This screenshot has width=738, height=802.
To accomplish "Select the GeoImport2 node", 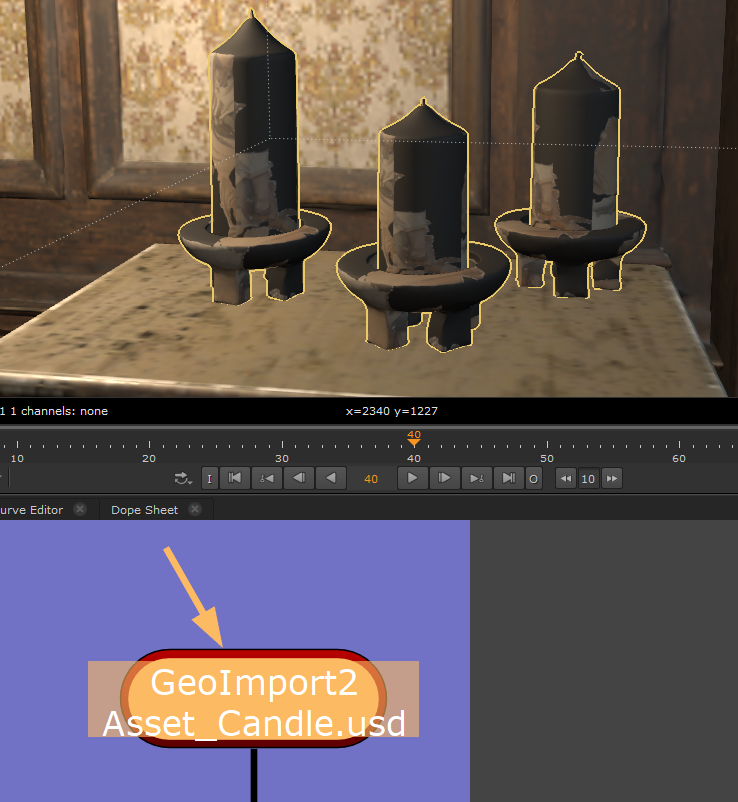I will tap(253, 699).
